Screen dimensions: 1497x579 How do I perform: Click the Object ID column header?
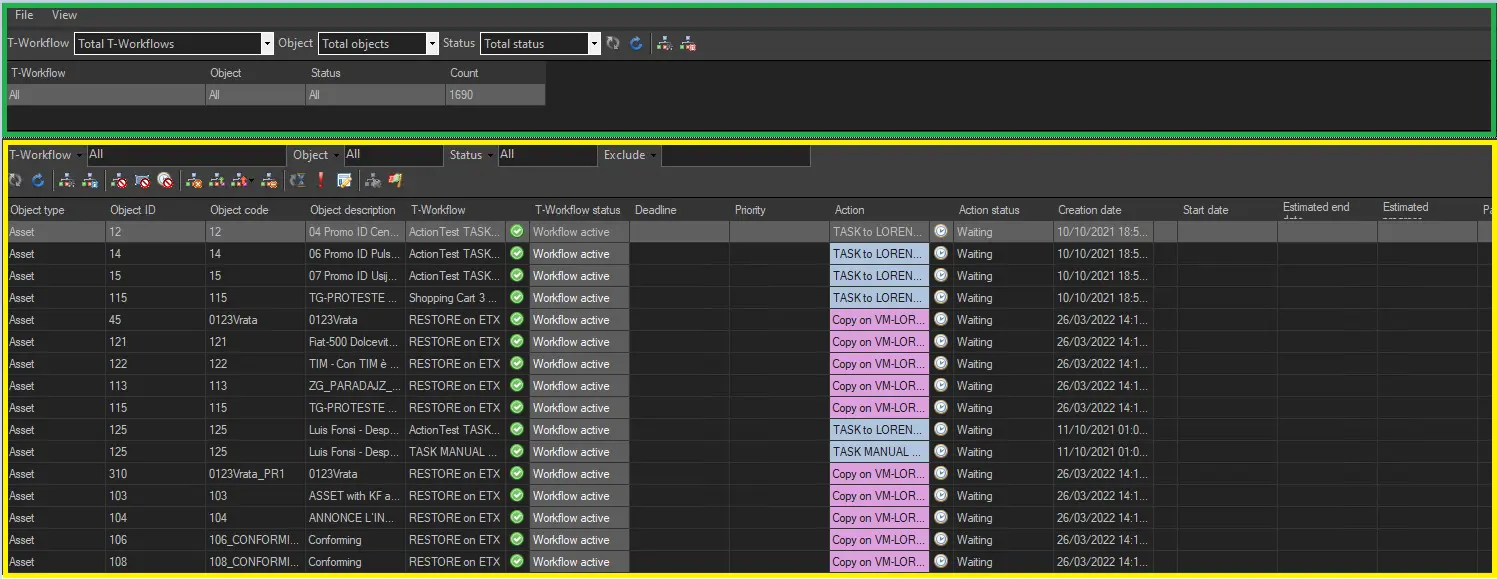coord(133,210)
